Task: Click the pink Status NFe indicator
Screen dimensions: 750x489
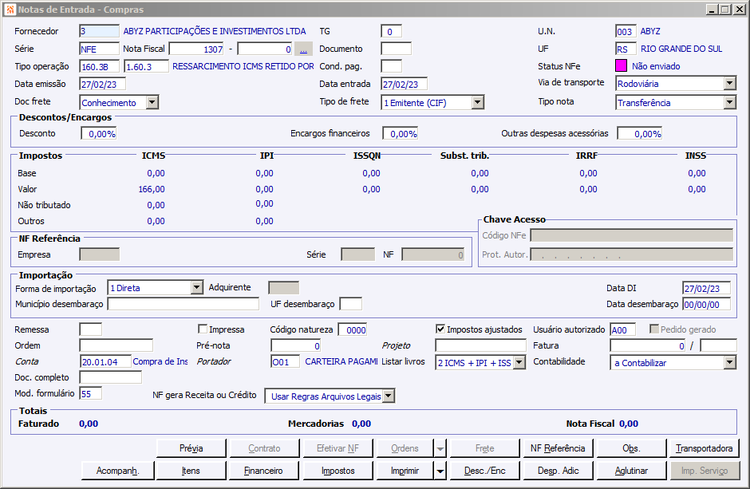Action: (x=621, y=66)
